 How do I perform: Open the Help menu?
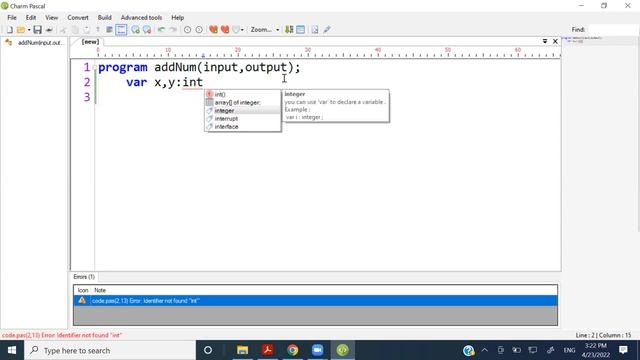pos(178,18)
